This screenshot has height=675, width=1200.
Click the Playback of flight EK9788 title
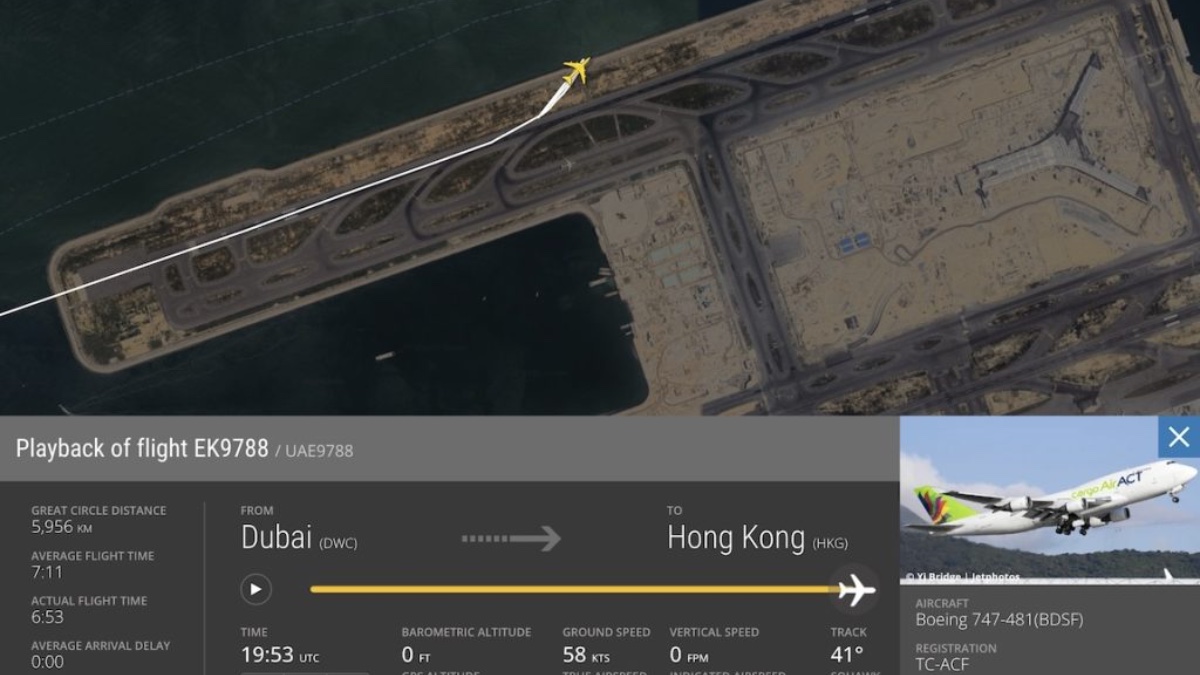(142, 448)
